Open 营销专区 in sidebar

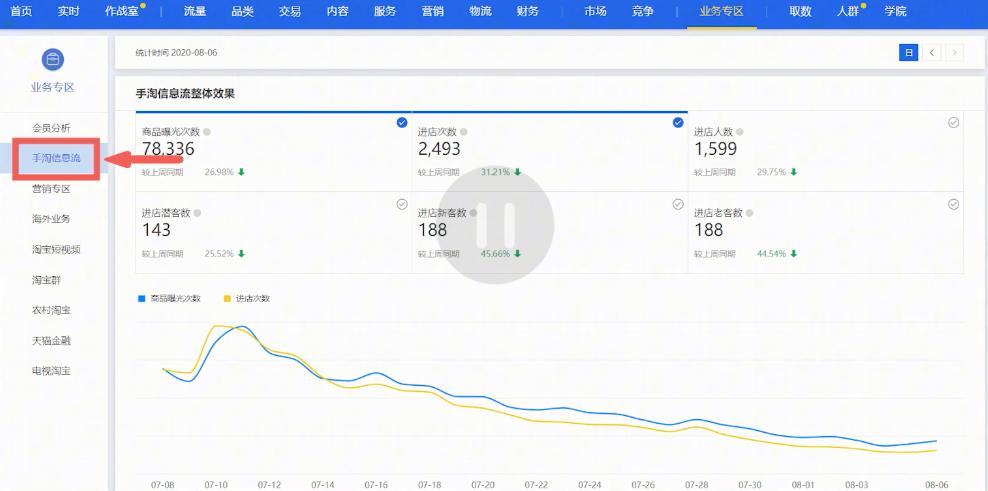52,188
